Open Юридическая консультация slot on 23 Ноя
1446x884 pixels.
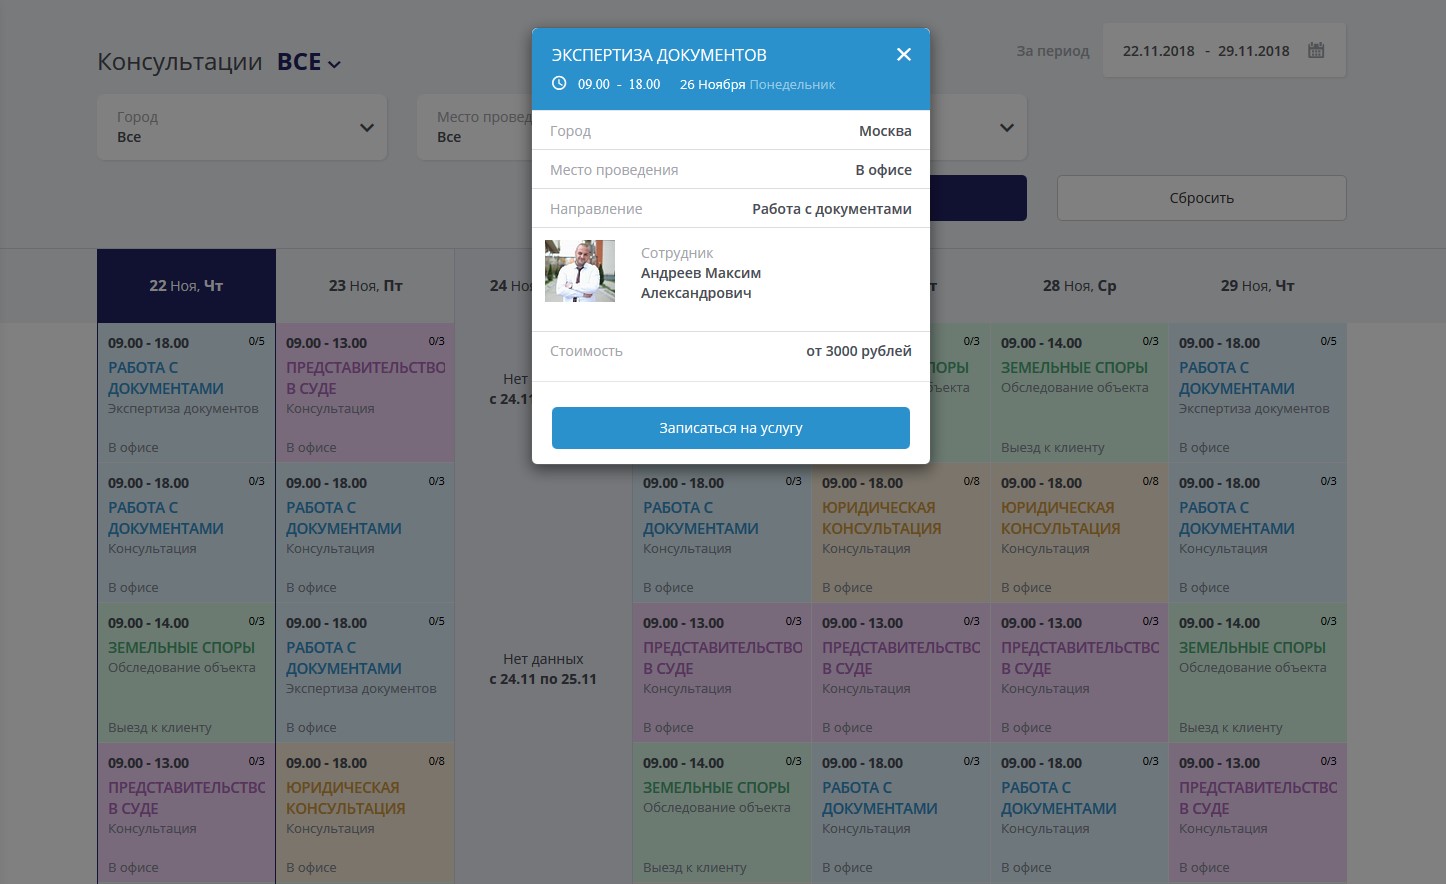[365, 812]
